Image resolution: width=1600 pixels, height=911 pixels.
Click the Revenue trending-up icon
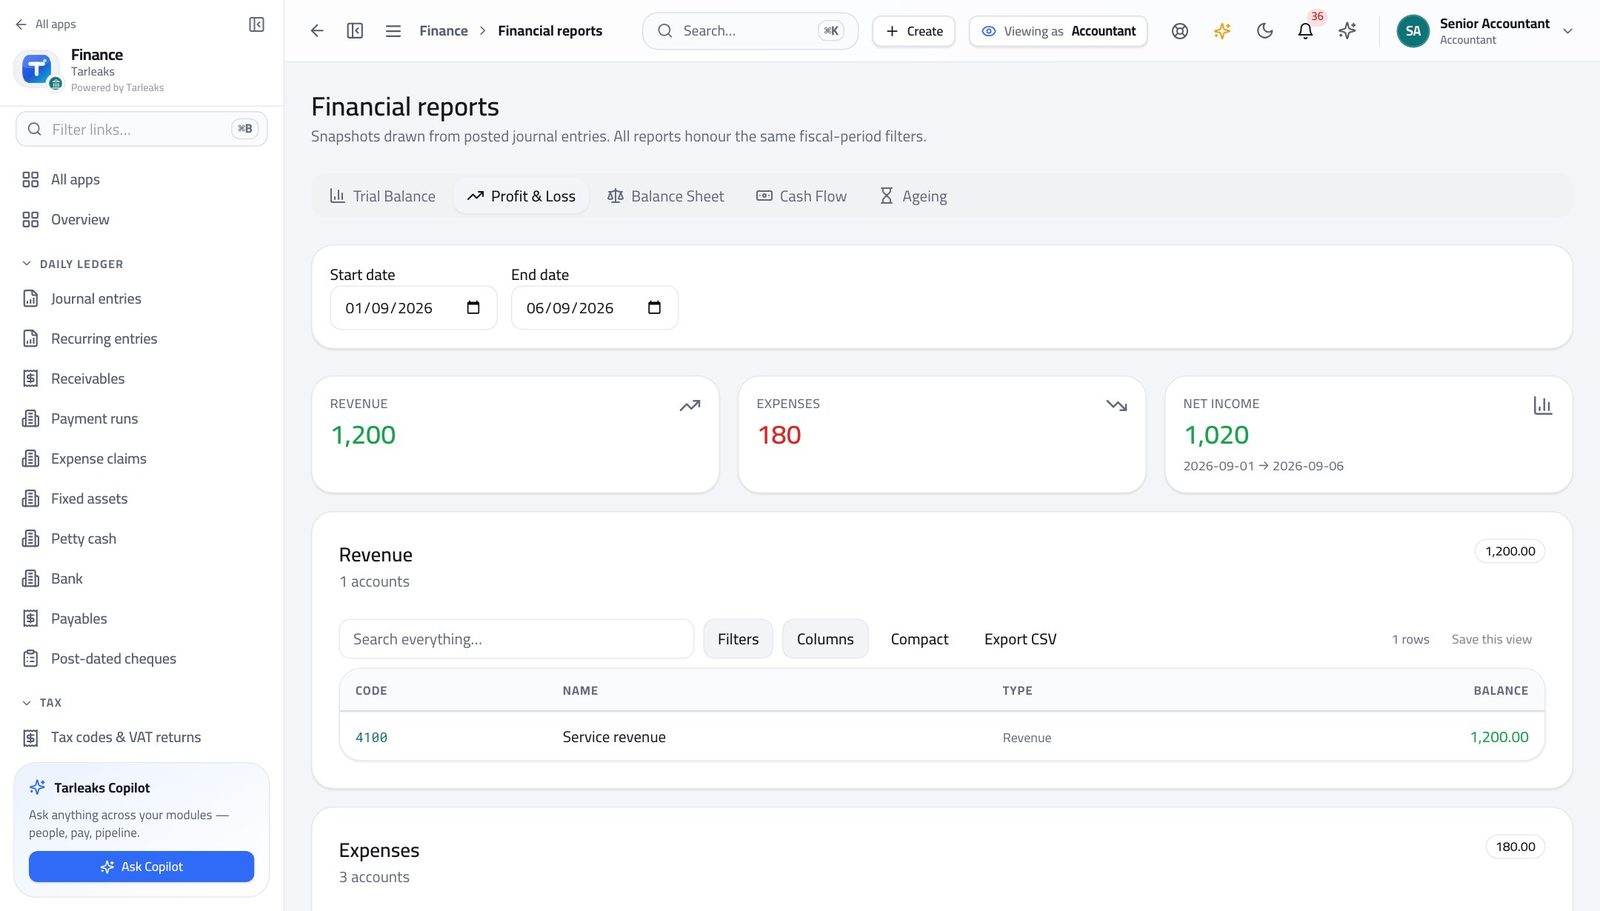coord(690,405)
